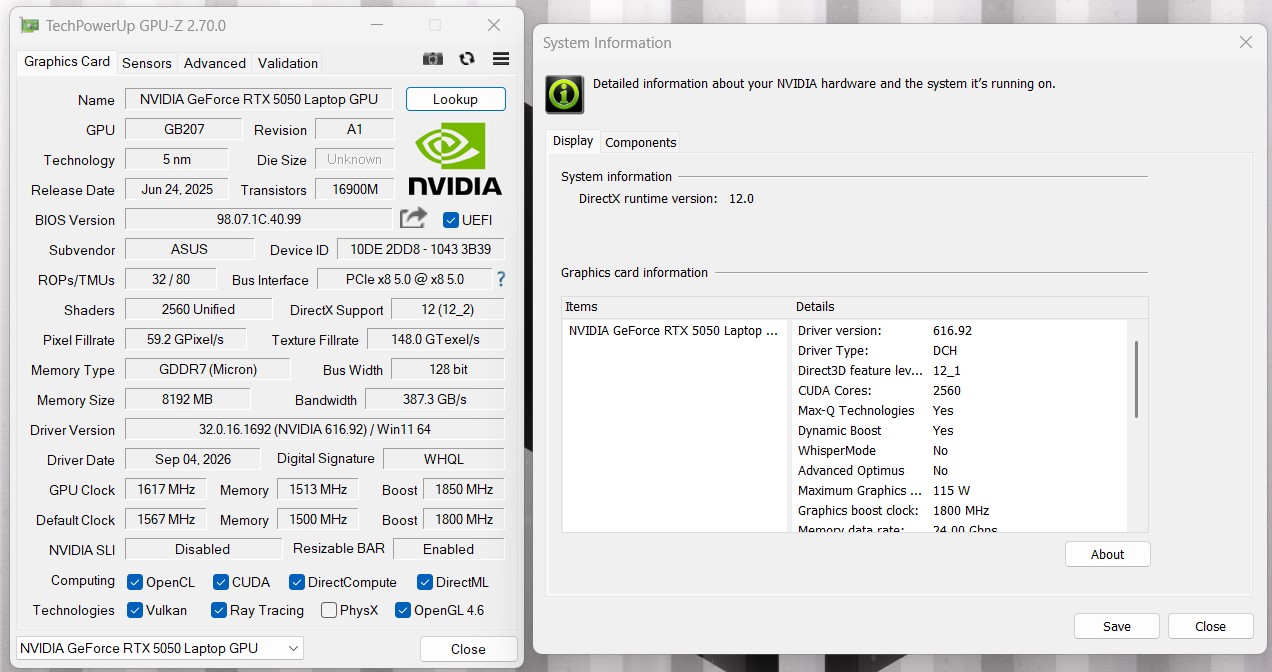
Task: Click the Name field showing RTX 5050 Laptop GPU
Action: coord(259,99)
